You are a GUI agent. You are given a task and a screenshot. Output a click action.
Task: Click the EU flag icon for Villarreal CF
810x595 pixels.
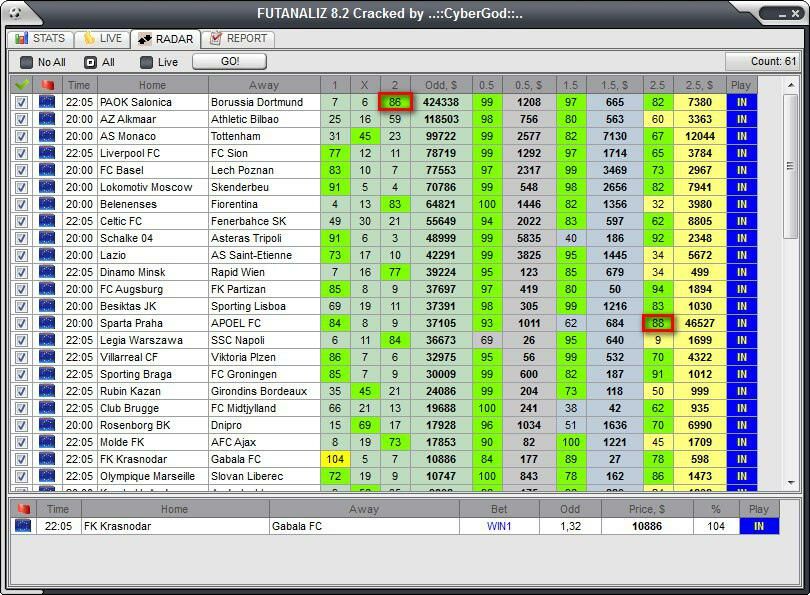click(47, 357)
